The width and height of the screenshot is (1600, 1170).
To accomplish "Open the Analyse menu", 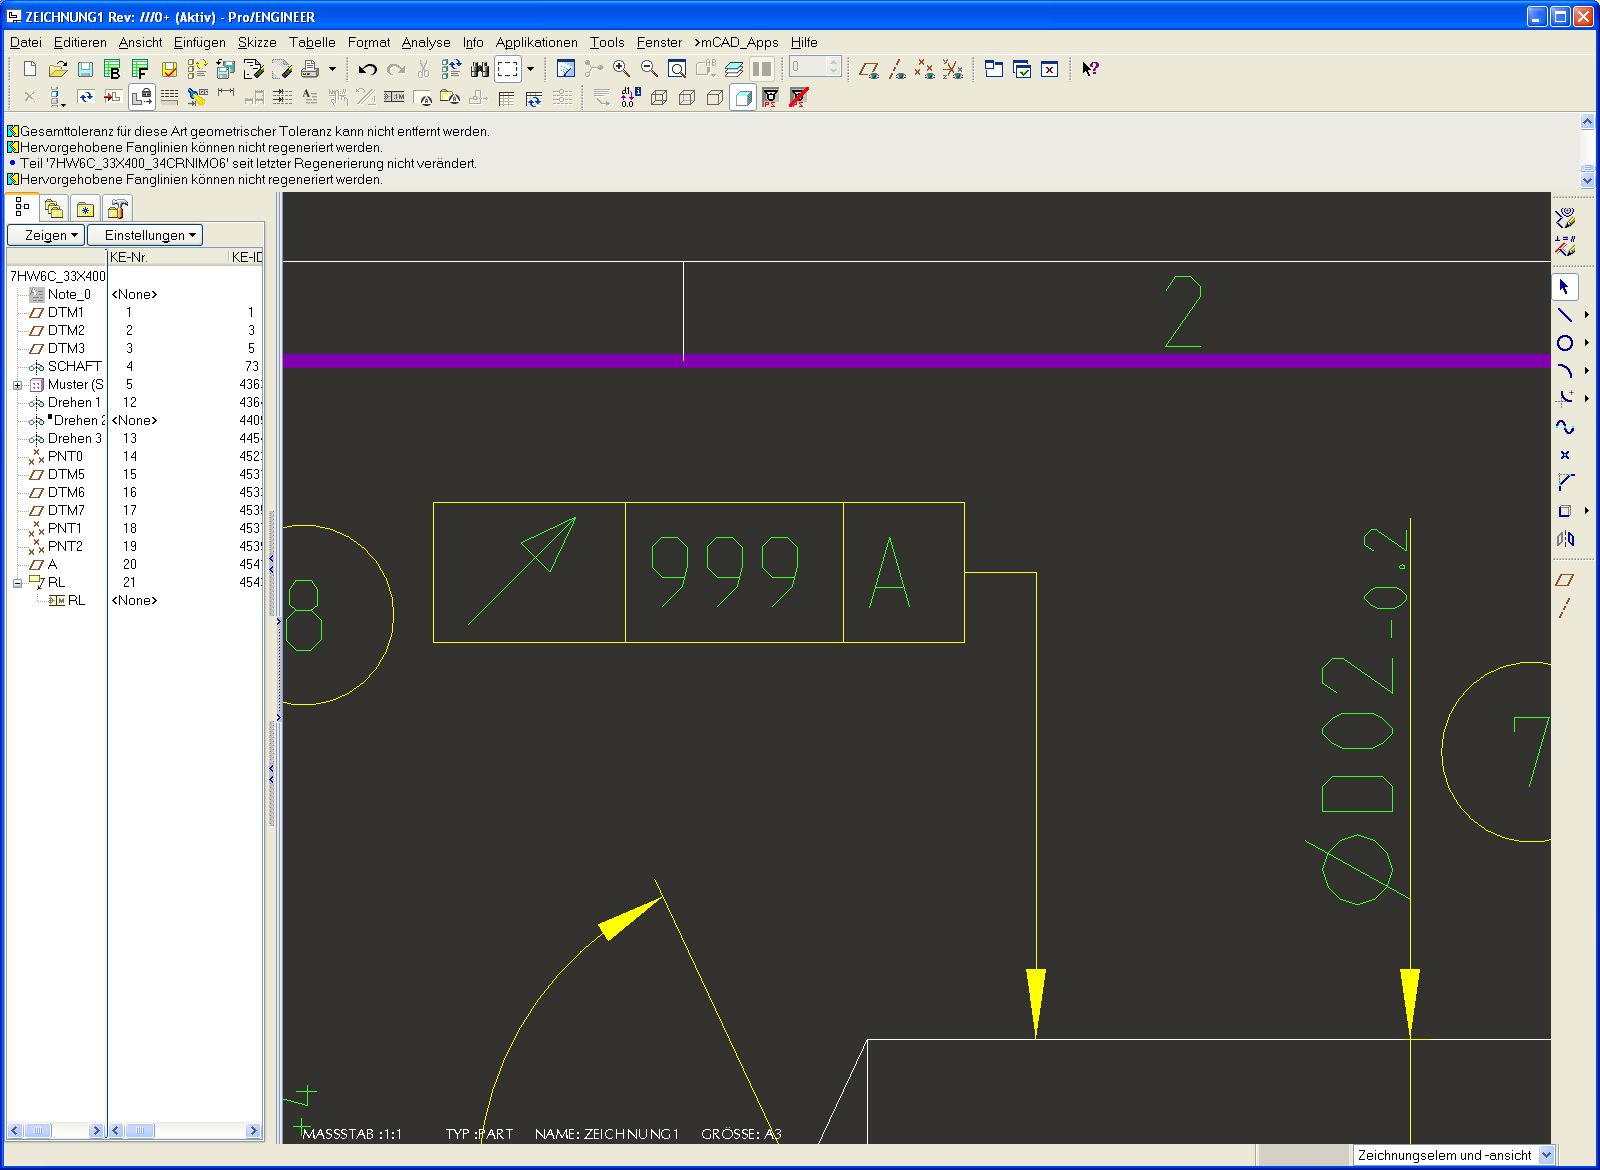I will tap(426, 42).
